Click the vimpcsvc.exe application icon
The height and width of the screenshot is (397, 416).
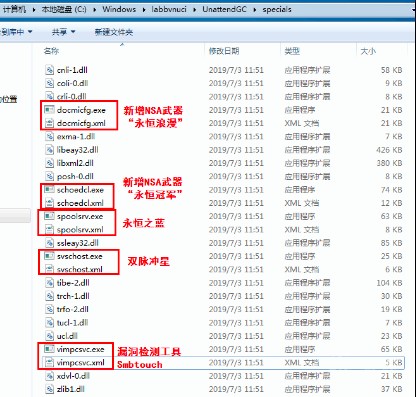tap(49, 349)
